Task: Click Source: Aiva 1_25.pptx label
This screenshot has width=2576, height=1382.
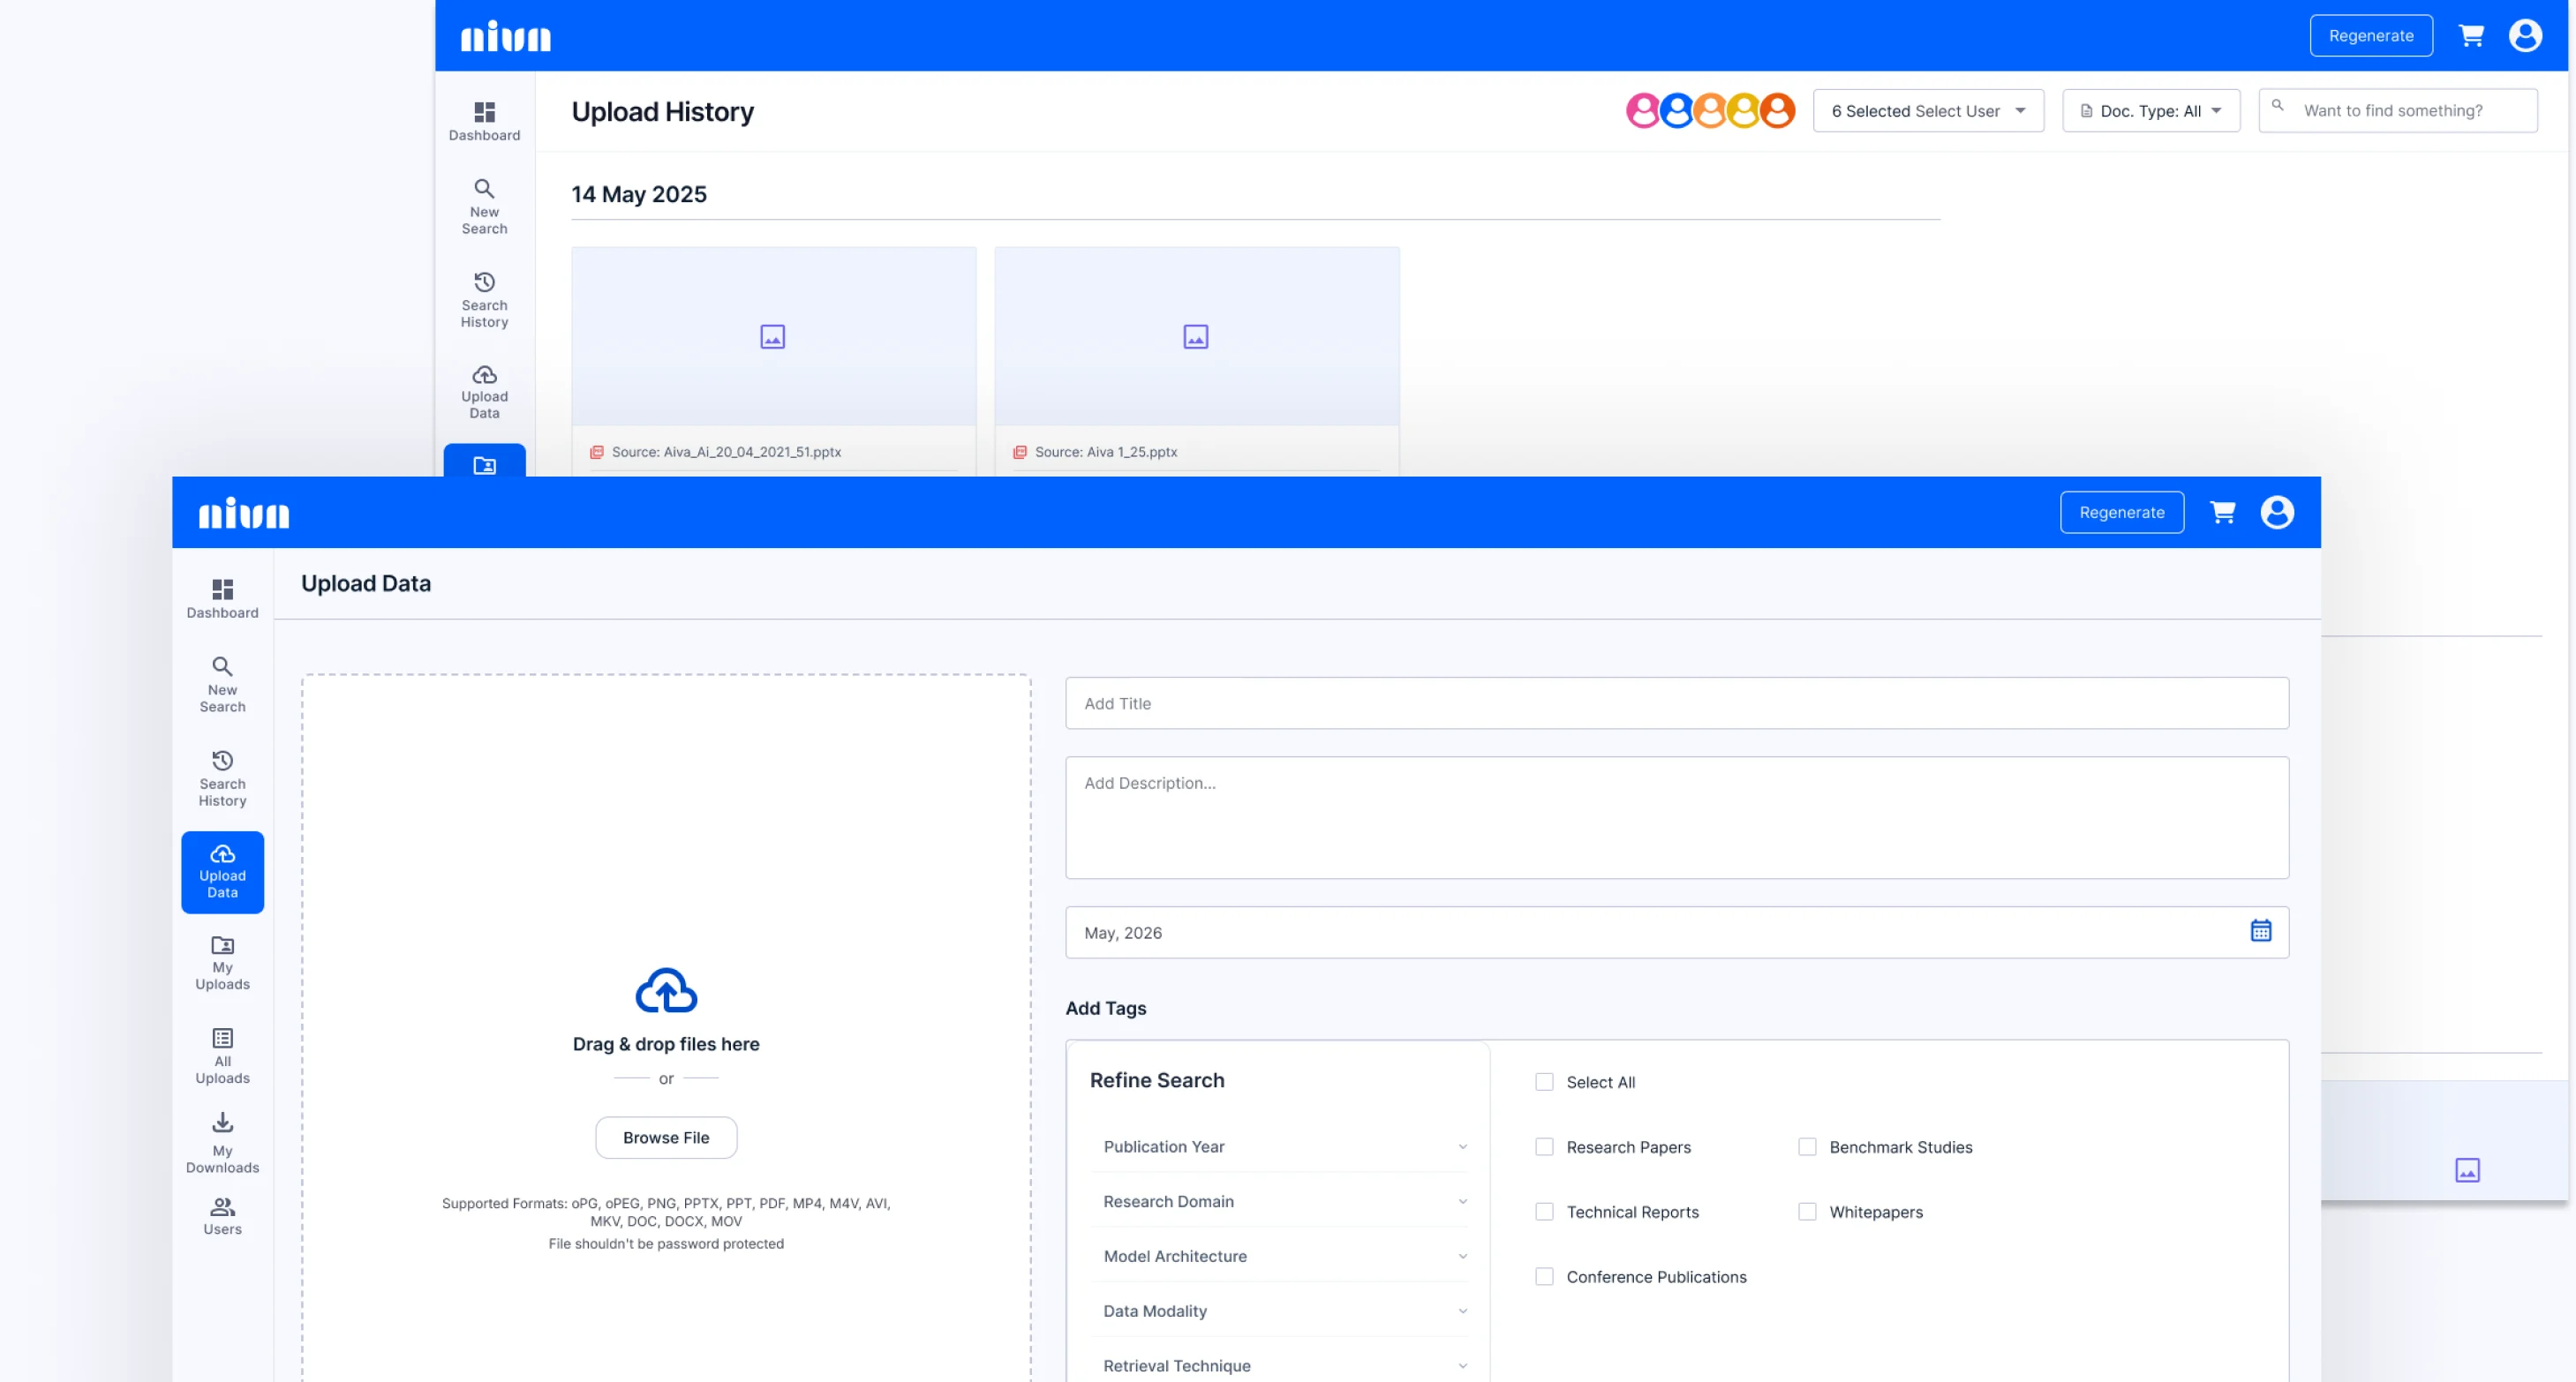Action: [x=1105, y=452]
